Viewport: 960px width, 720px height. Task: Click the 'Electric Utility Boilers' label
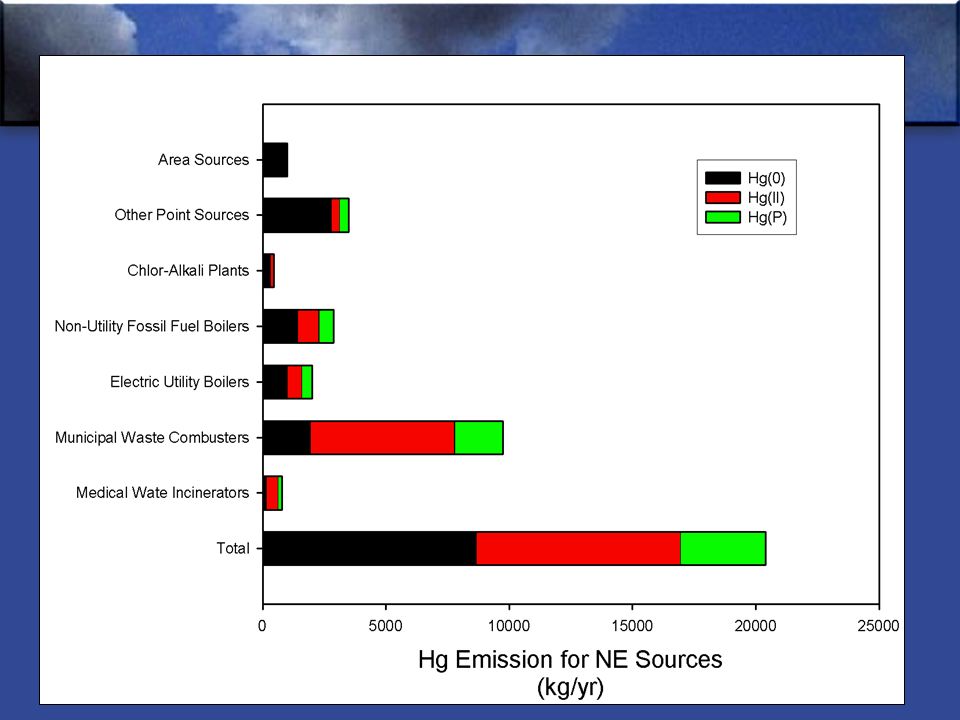tap(179, 382)
